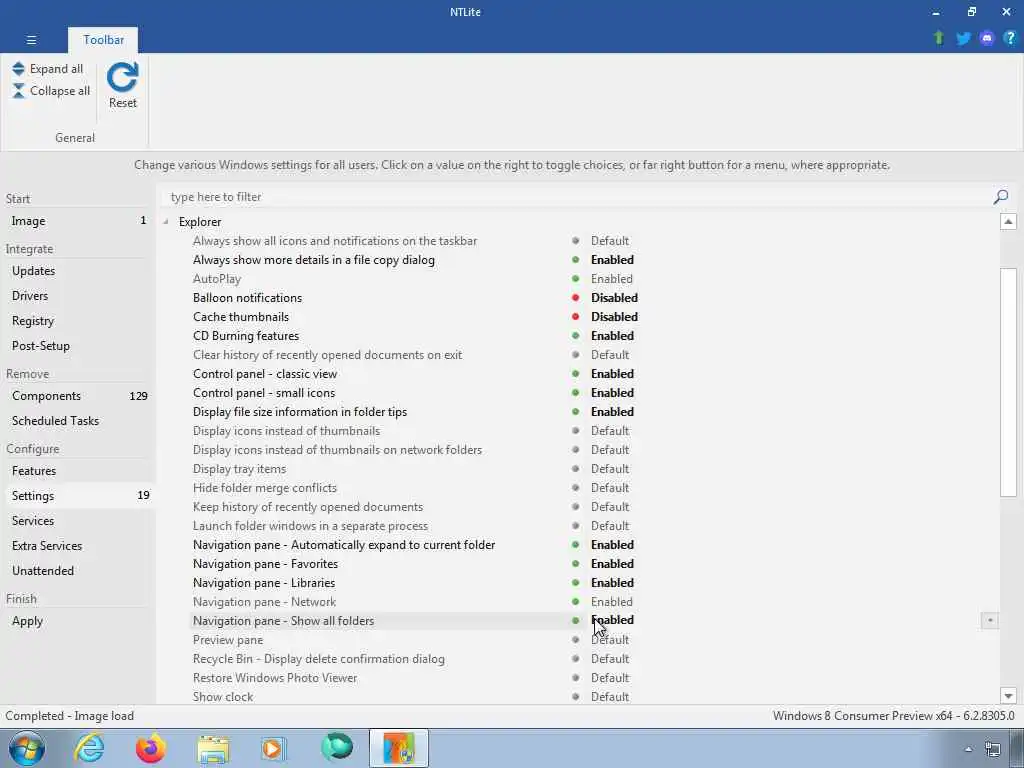
Task: Click the vertical scrollbar thumb
Action: point(1008,382)
